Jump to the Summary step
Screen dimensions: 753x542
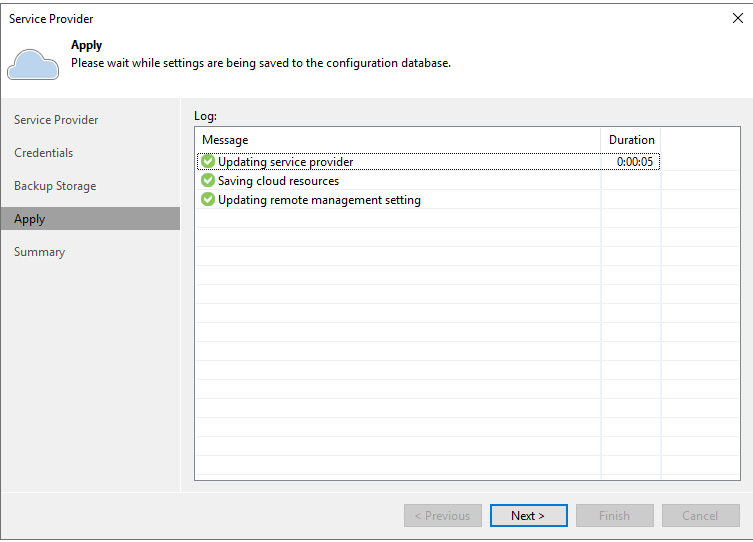tap(39, 252)
